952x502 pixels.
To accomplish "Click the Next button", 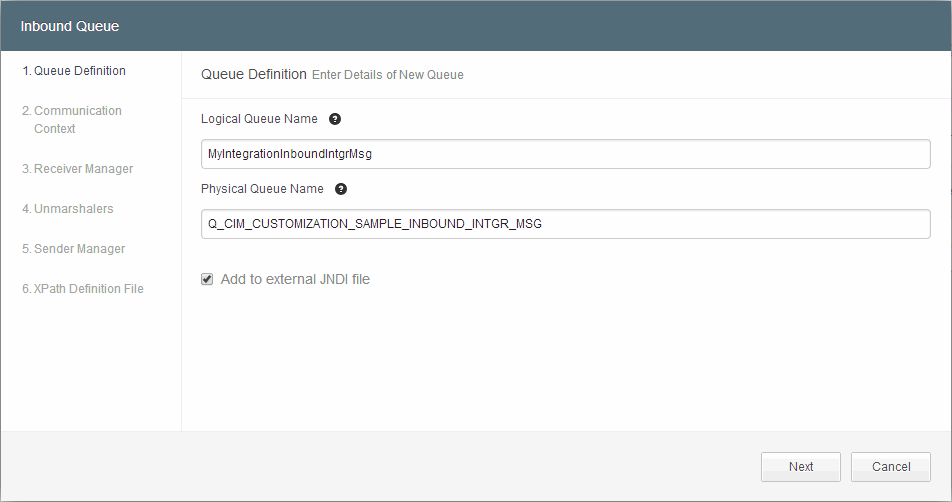I will [x=800, y=467].
